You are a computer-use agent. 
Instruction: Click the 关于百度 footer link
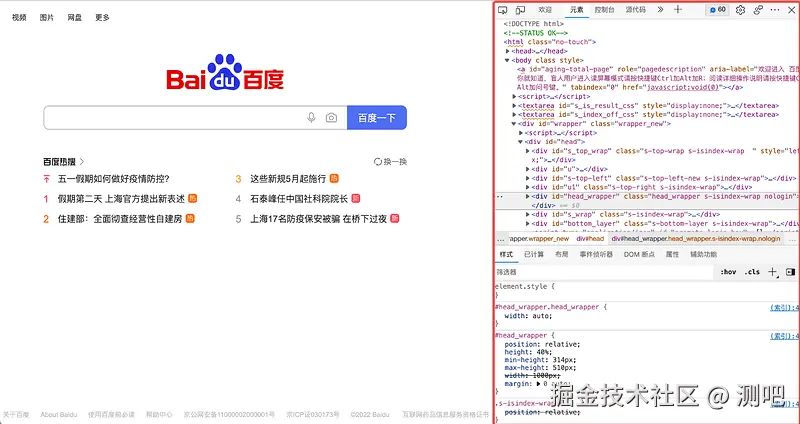coord(16,415)
